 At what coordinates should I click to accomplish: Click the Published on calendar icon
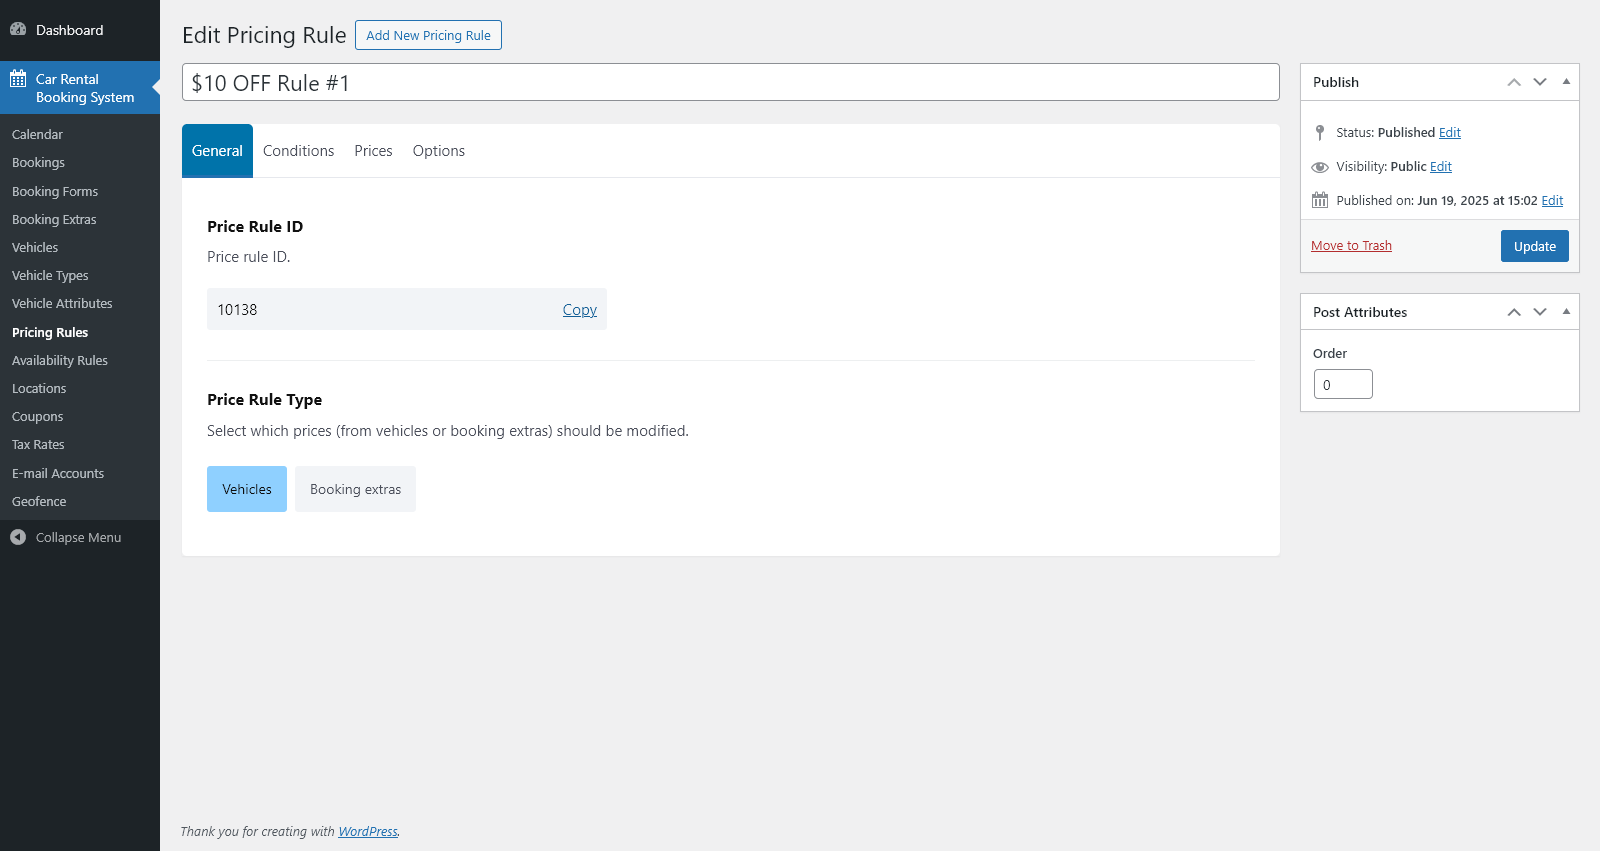(1320, 200)
